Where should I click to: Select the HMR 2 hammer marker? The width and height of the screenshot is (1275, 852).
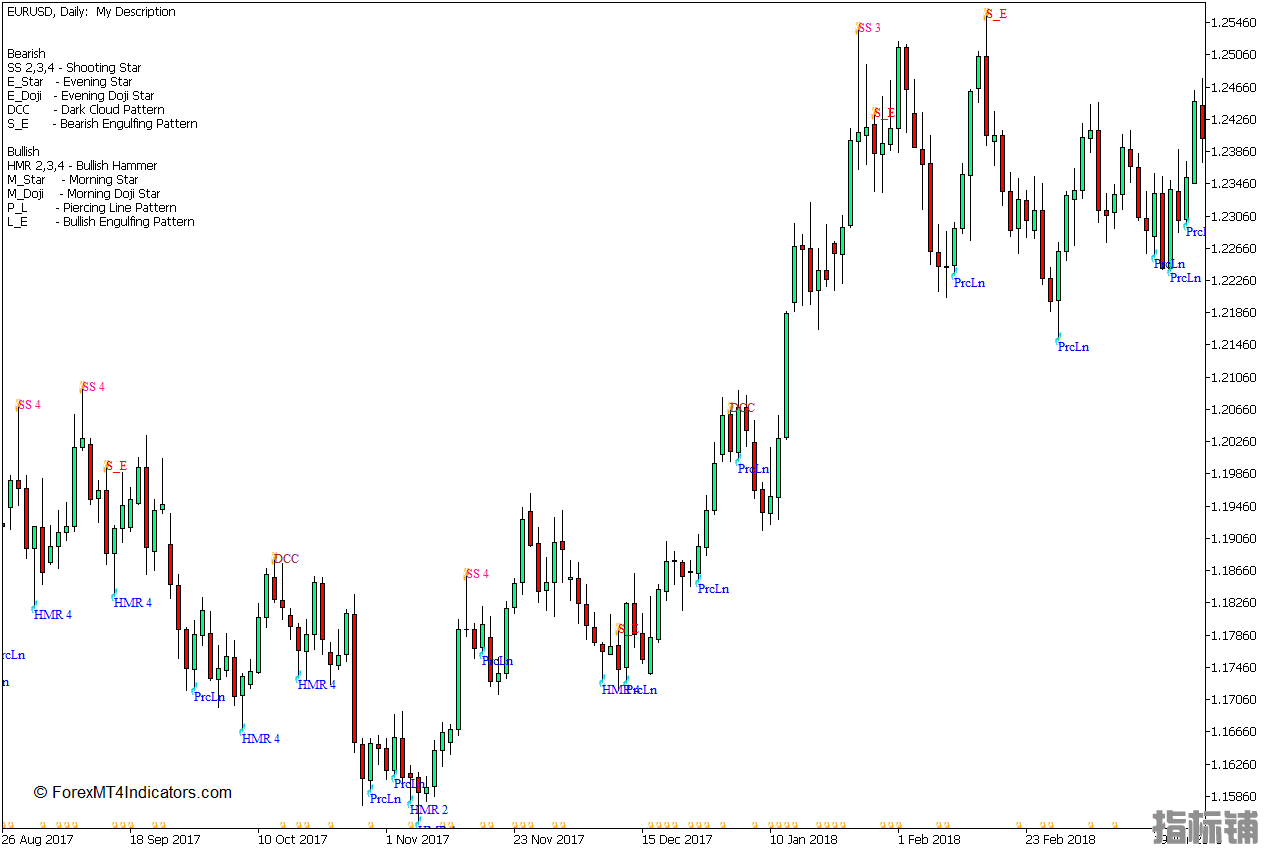429,810
